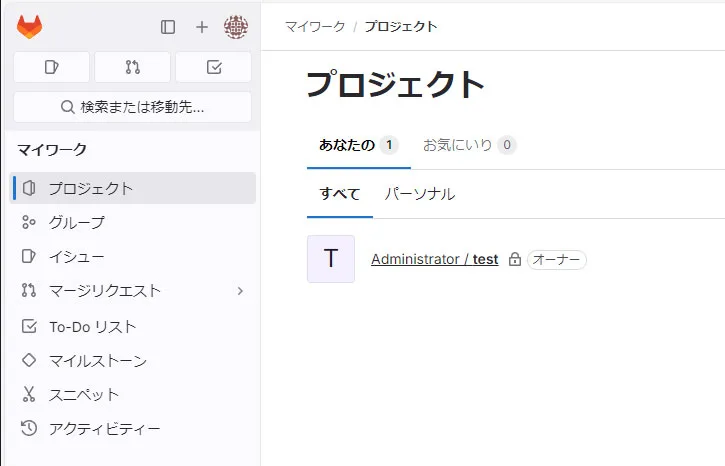Switch to the パーソナル tab

(x=420, y=194)
